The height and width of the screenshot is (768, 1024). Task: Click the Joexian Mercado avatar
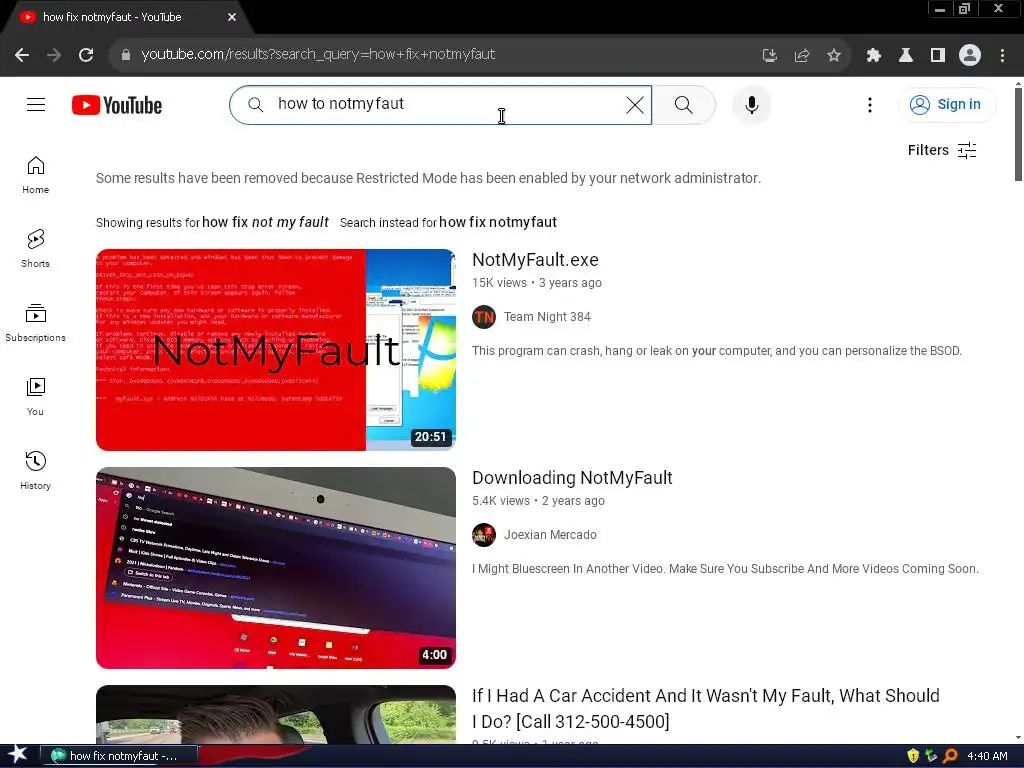(484, 535)
